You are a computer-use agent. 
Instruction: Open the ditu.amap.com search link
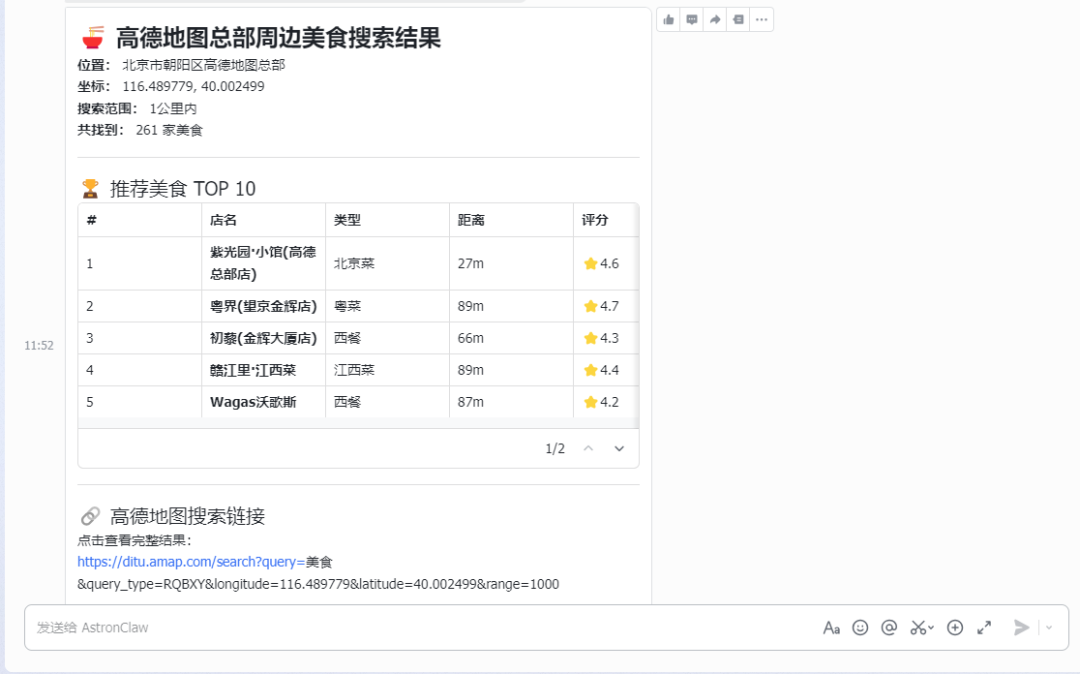coord(205,561)
